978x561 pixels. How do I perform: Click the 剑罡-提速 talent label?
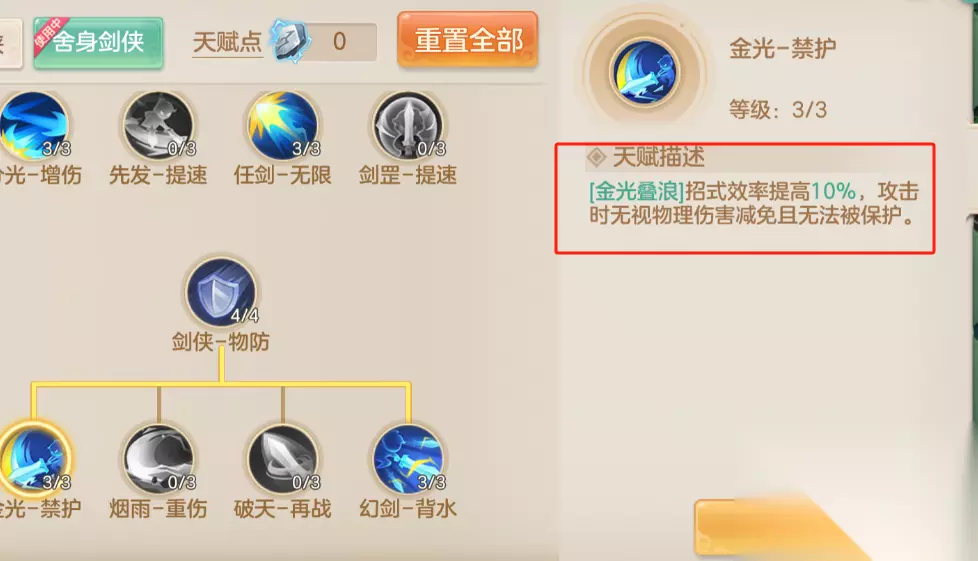[x=408, y=175]
